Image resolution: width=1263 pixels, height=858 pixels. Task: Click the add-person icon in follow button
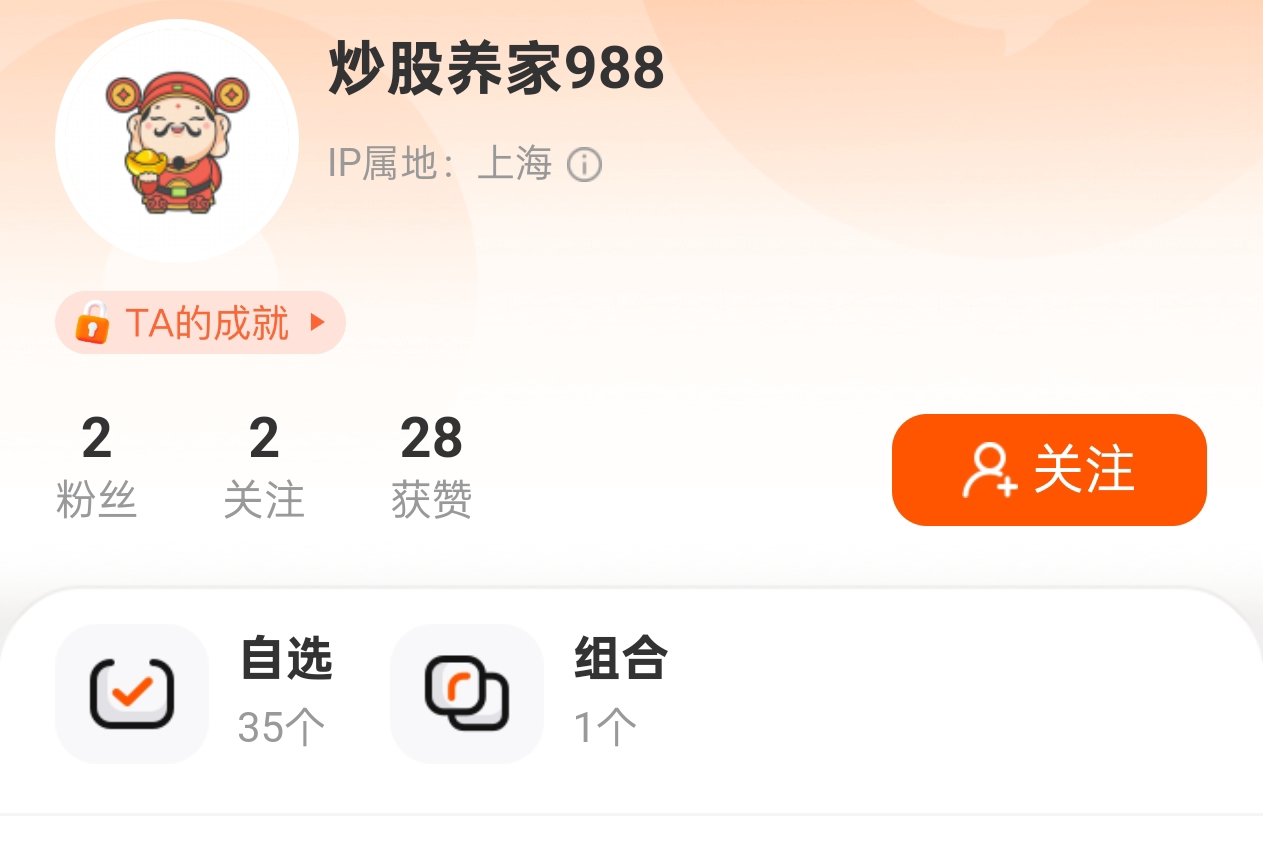point(990,470)
